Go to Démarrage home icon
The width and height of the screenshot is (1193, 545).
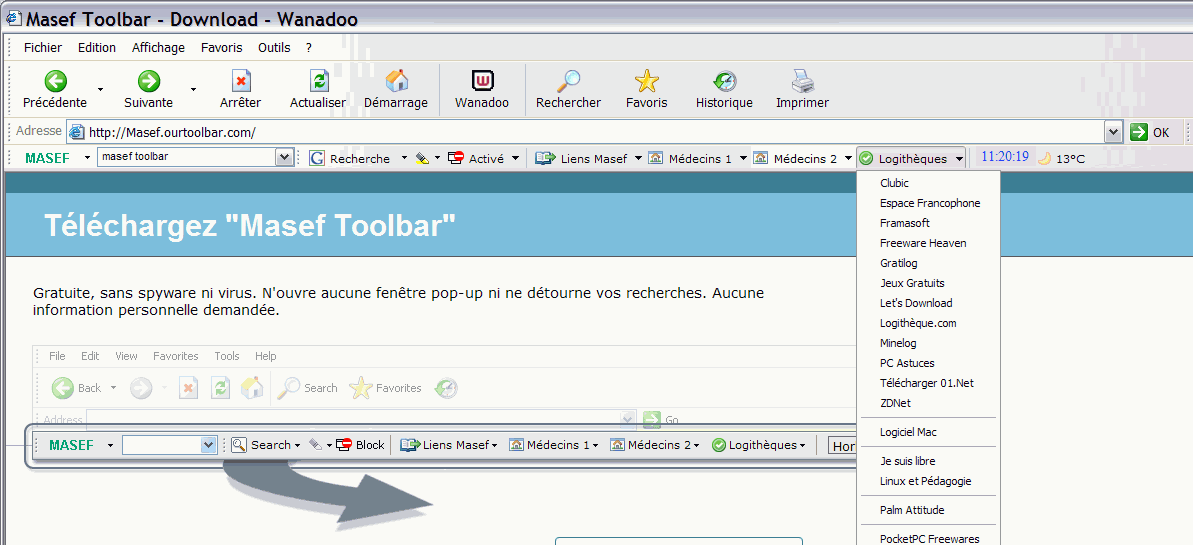tap(396, 81)
